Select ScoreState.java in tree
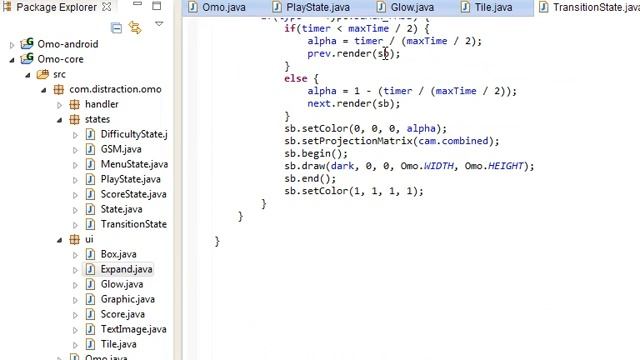This screenshot has height=360, width=640. (133, 194)
